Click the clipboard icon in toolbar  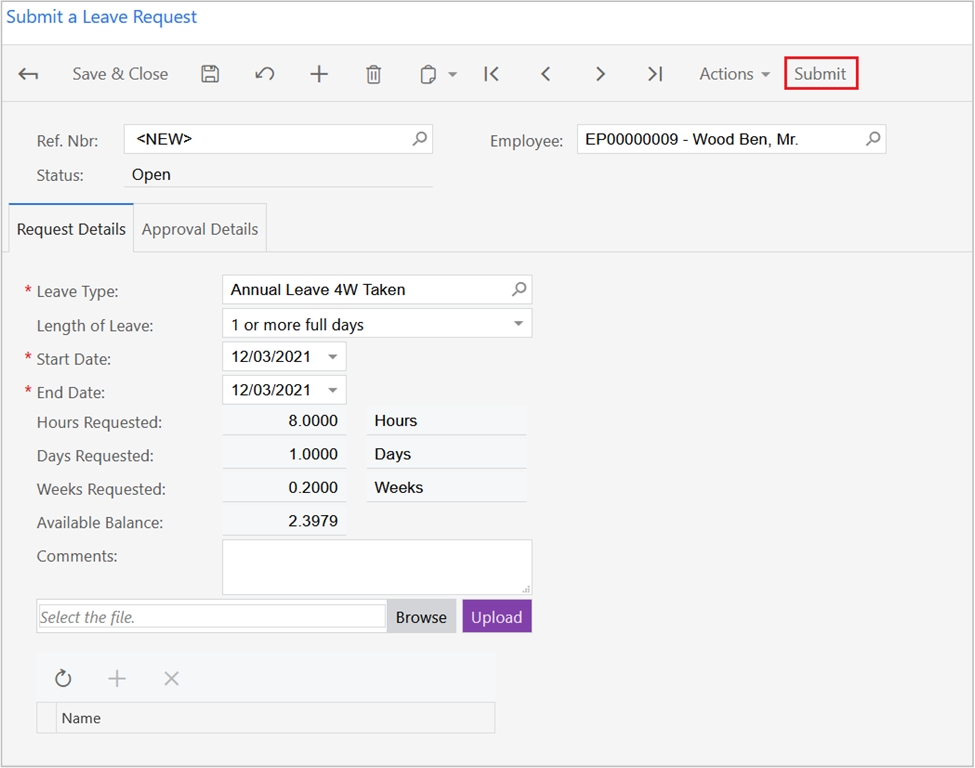[x=428, y=75]
